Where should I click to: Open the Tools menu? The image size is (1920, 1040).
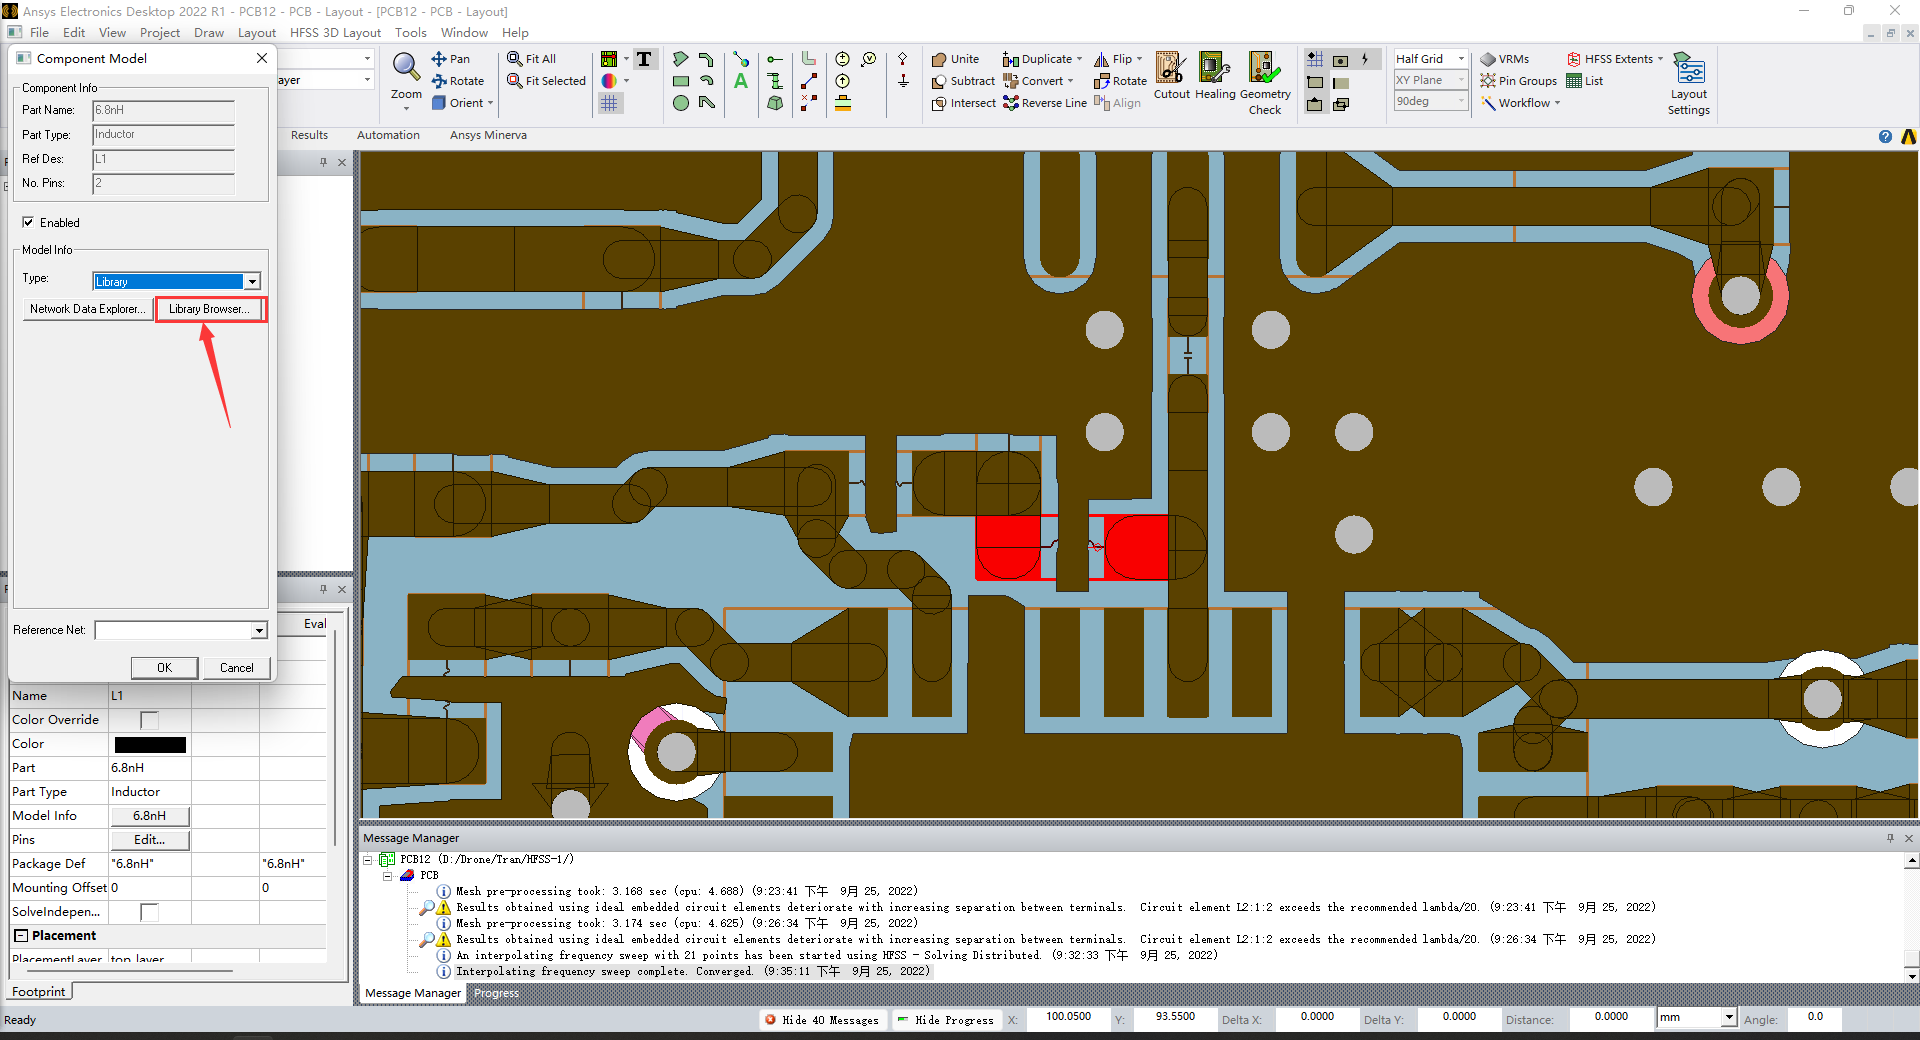coord(410,33)
